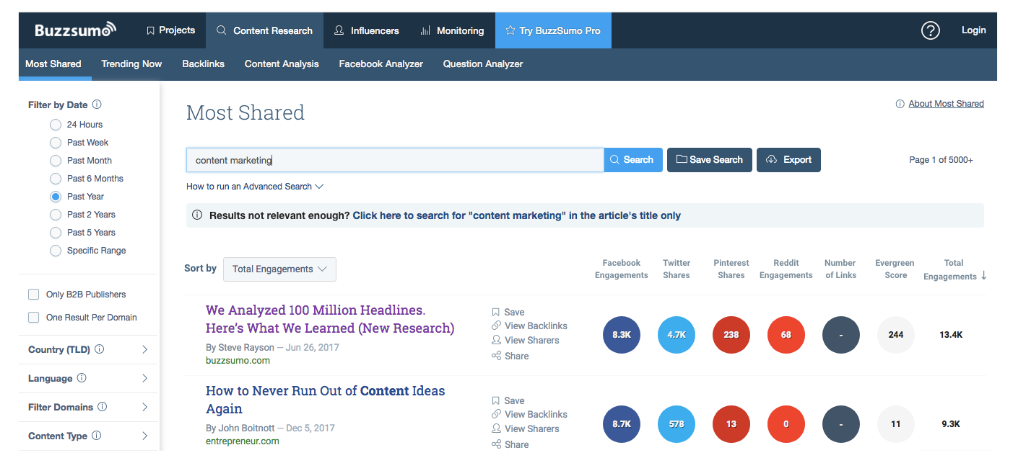
Task: Switch to Facebook Analyzer tab
Action: 381,64
